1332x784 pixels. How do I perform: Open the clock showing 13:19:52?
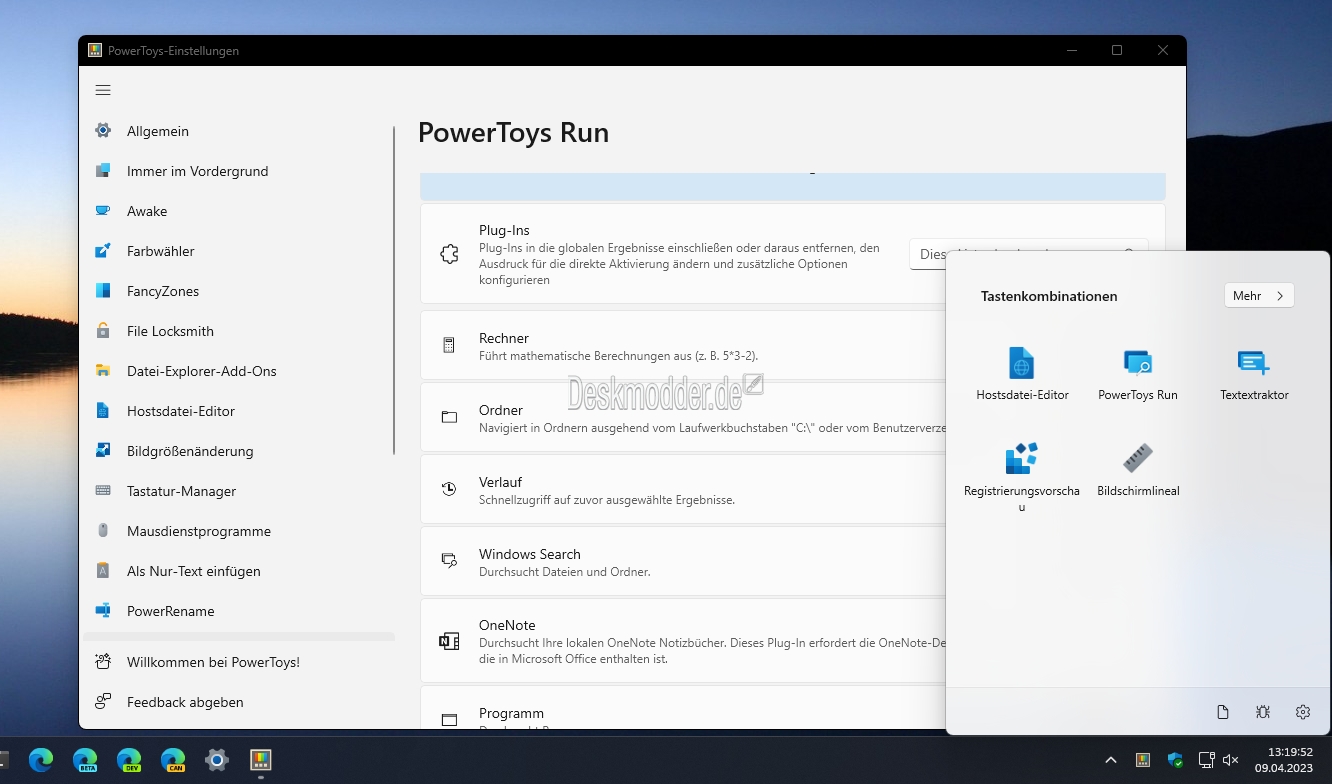click(1283, 760)
